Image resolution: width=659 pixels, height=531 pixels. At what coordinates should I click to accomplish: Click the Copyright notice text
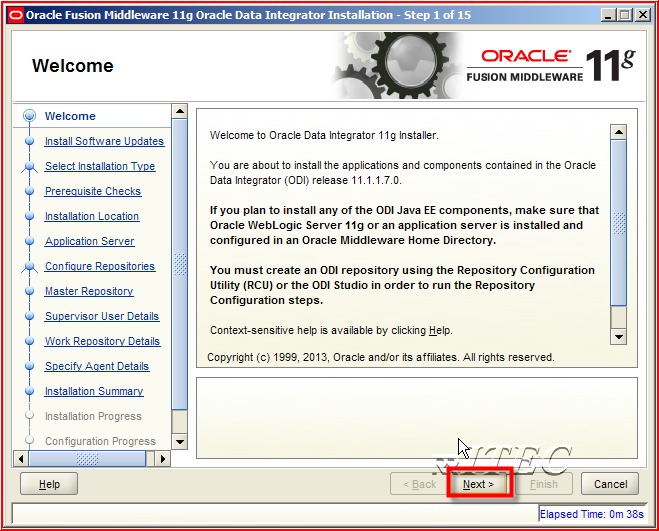click(381, 357)
